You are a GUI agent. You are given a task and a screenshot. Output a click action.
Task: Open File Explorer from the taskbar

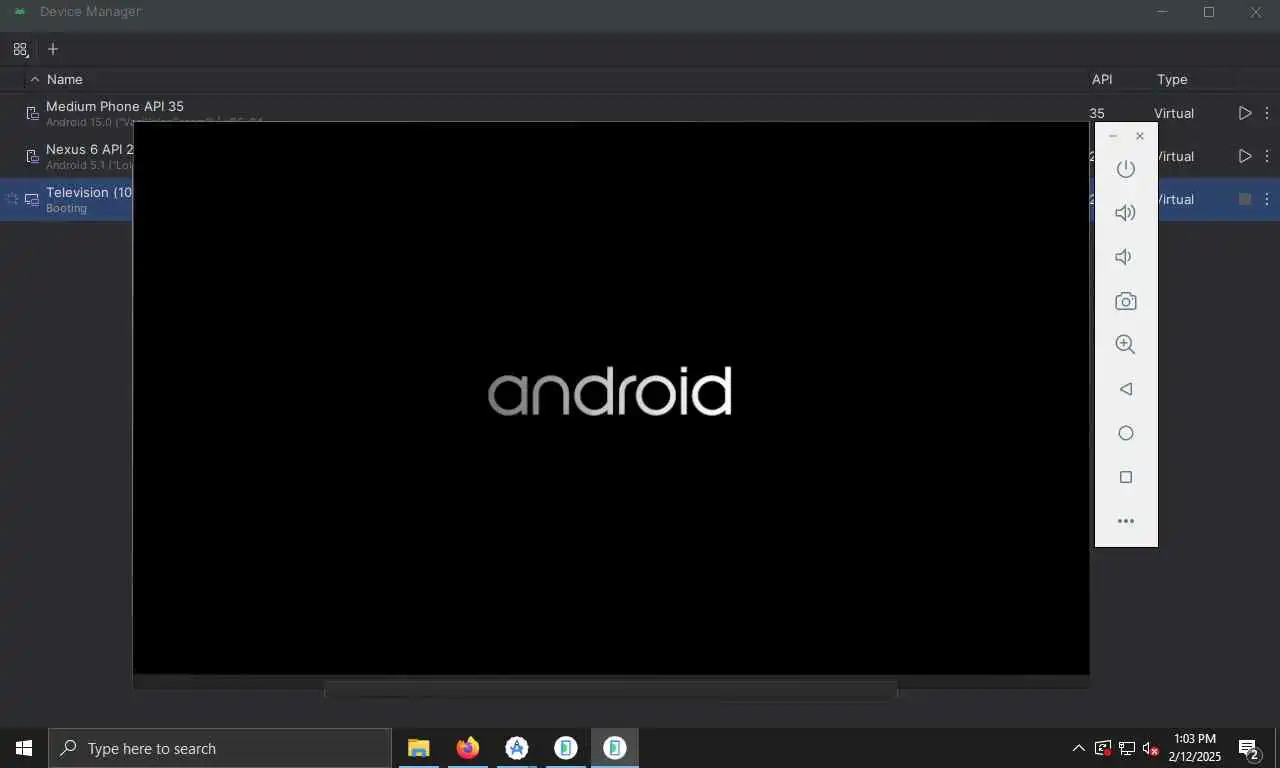pos(418,748)
